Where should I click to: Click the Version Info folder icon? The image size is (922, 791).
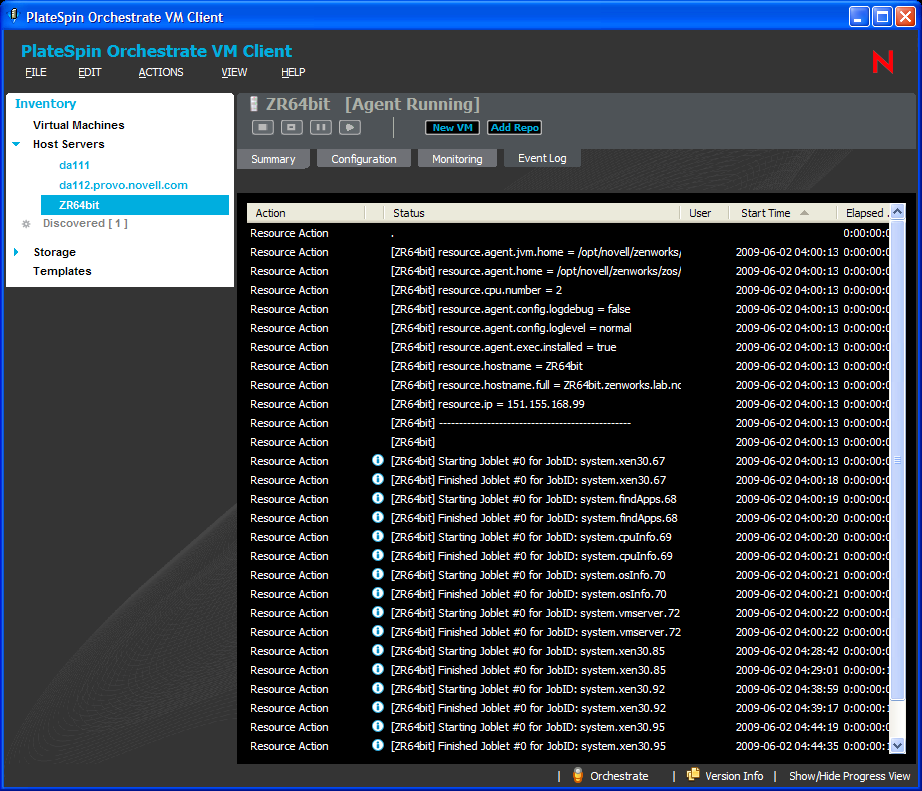(x=693, y=775)
